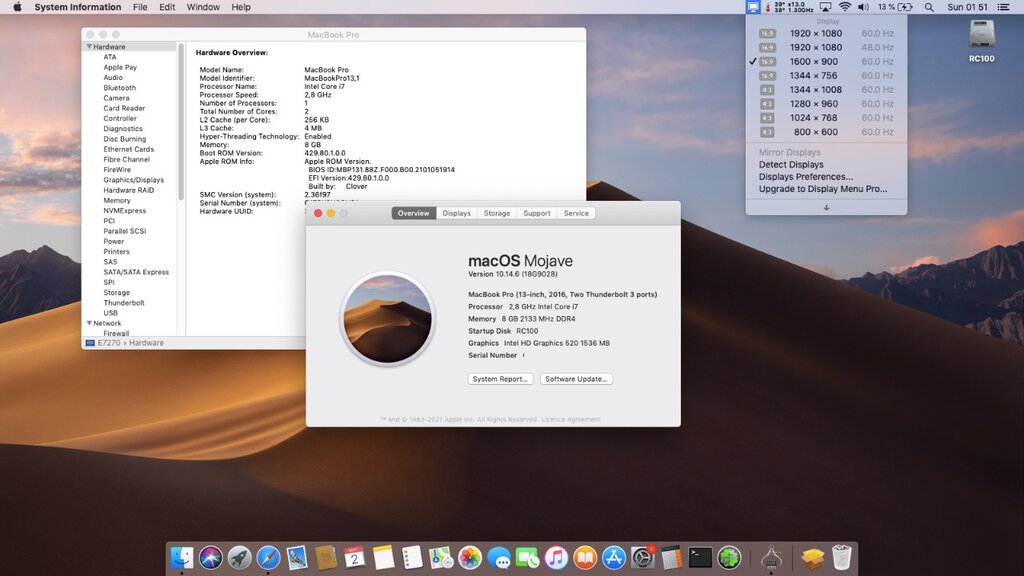Viewport: 1024px width, 576px height.
Task: Collapse the Hardware section in the sidebar
Action: (89, 46)
